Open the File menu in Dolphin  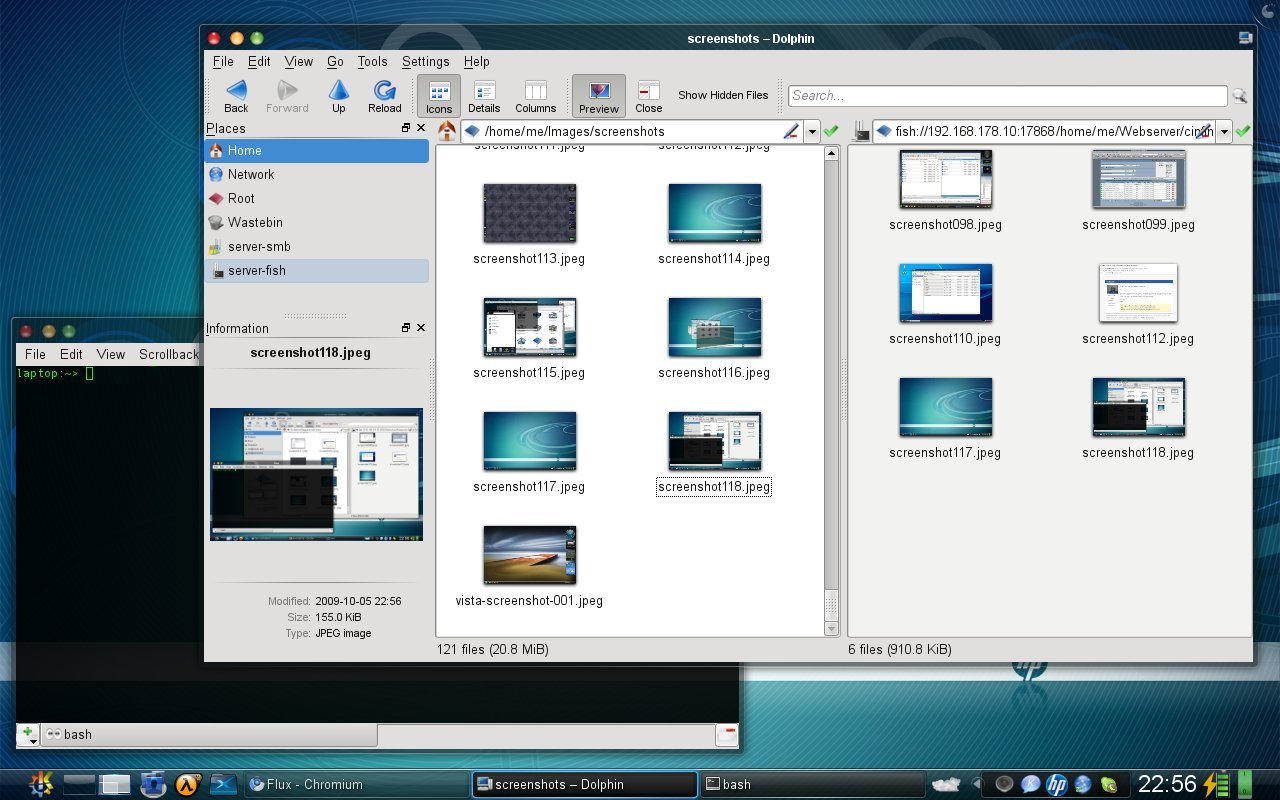(223, 61)
